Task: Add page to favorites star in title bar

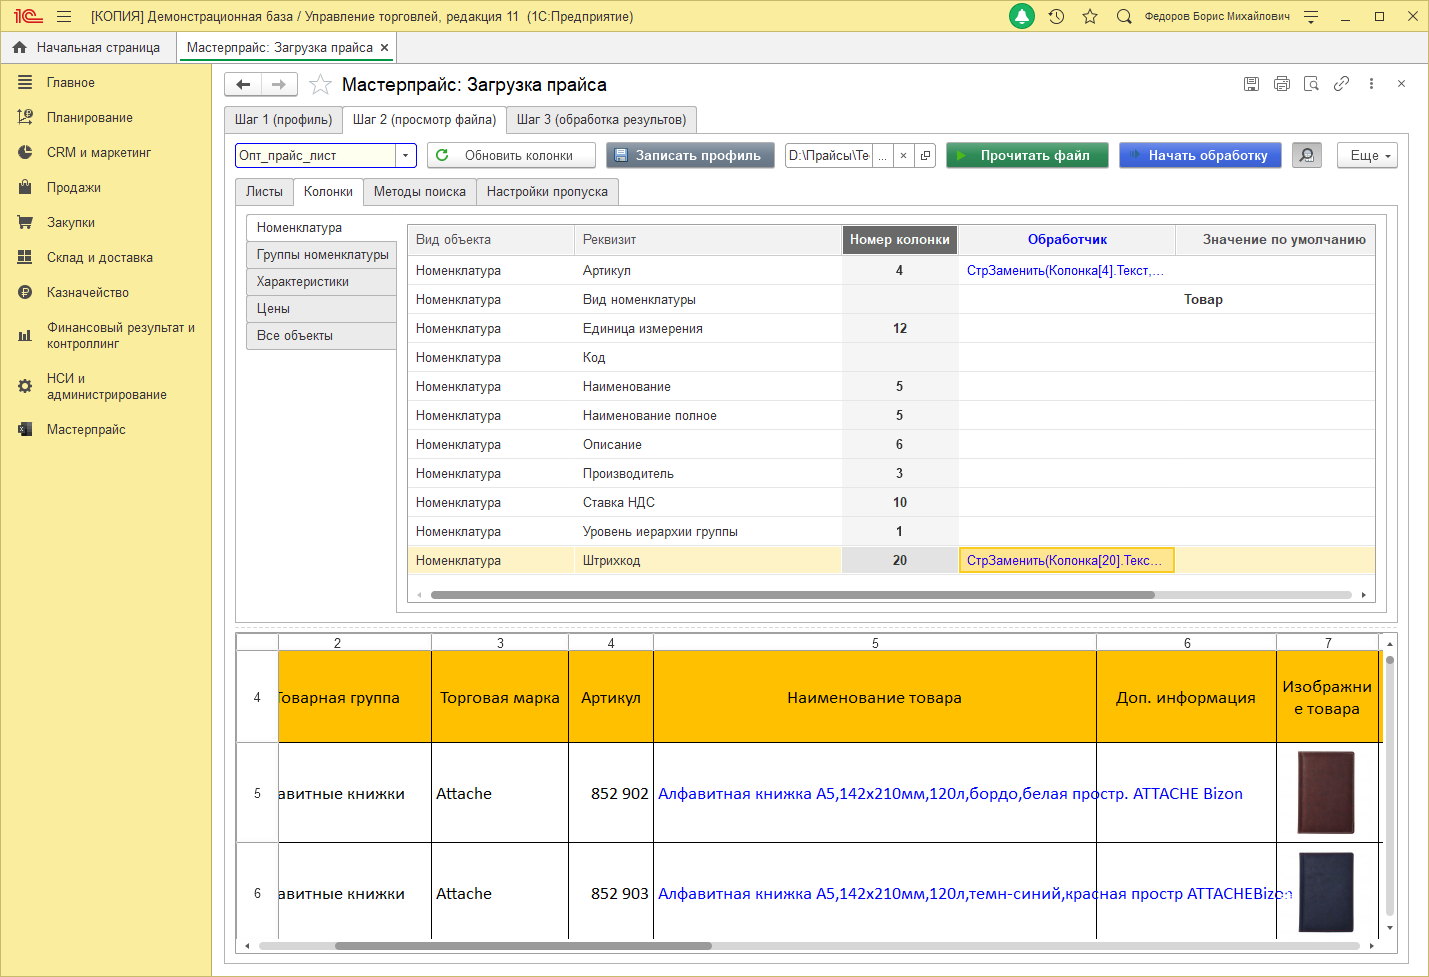Action: (1090, 16)
